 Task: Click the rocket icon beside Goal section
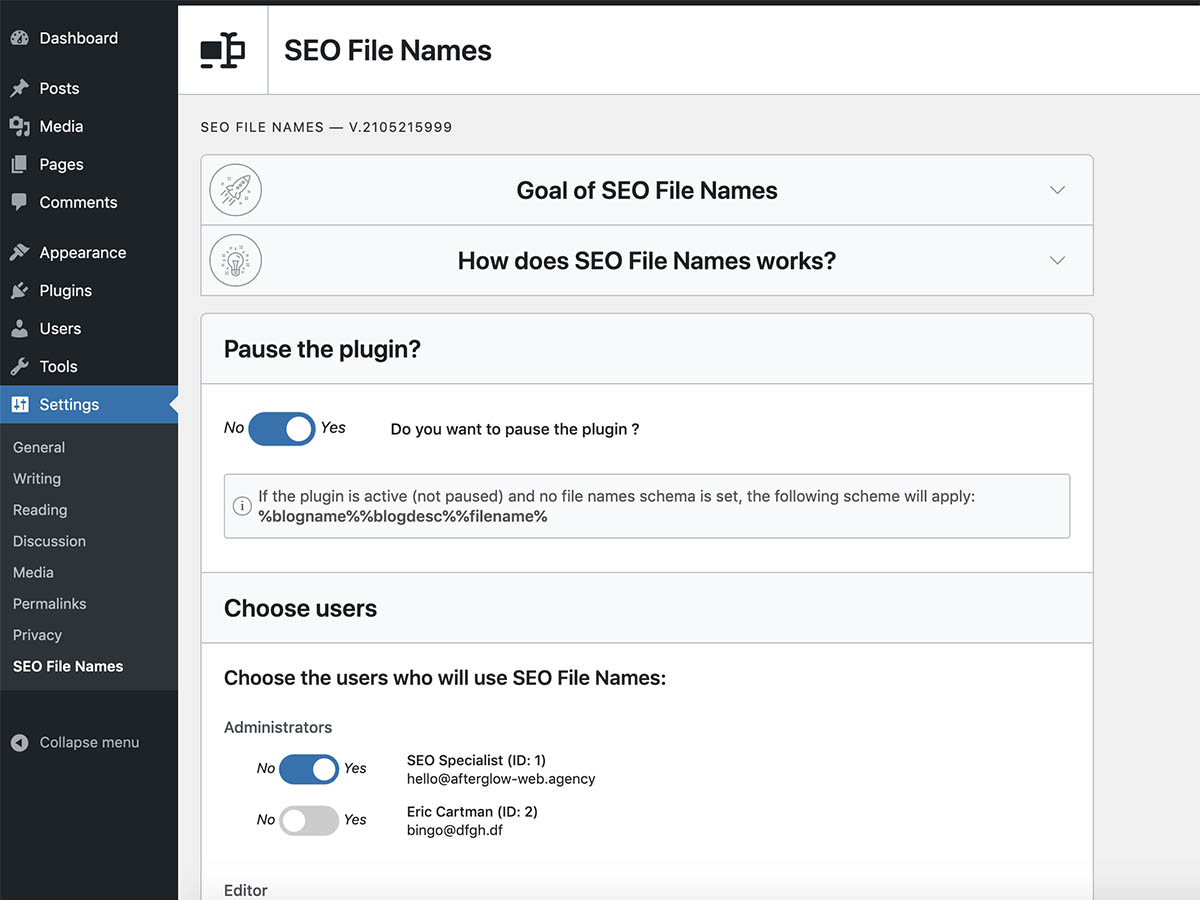[236, 190]
